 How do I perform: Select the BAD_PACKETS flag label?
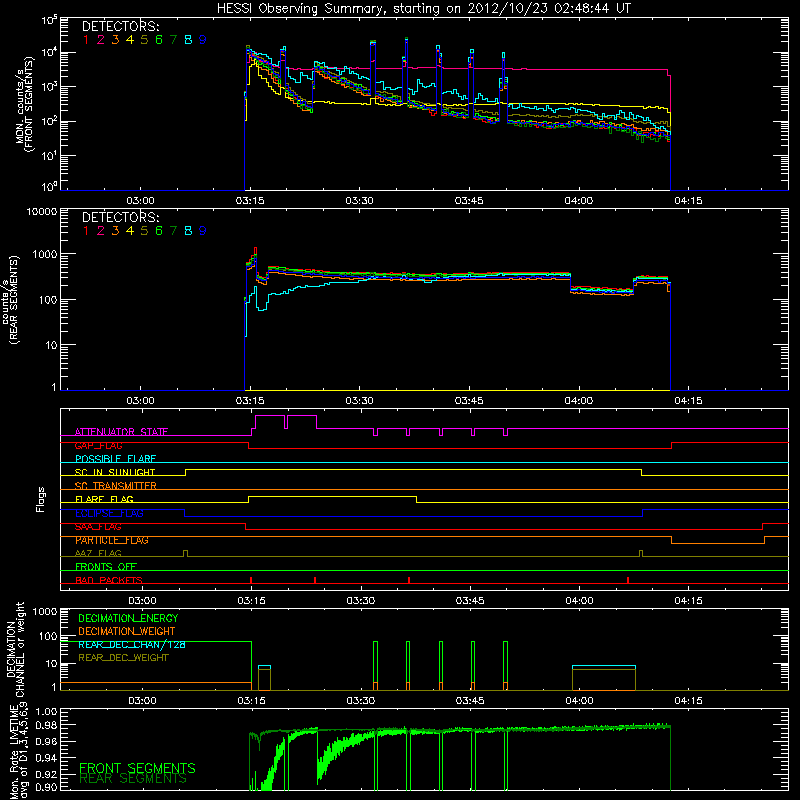point(109,580)
